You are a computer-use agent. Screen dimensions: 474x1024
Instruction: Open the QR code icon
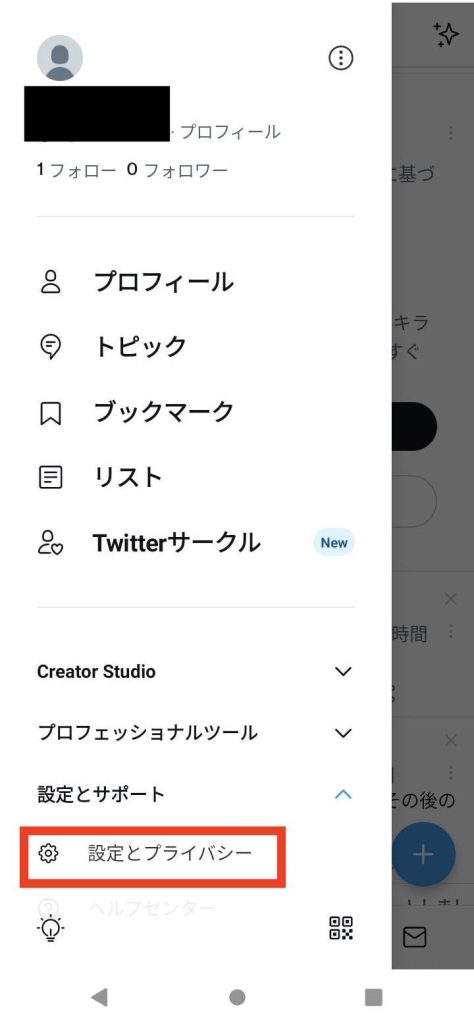point(341,927)
